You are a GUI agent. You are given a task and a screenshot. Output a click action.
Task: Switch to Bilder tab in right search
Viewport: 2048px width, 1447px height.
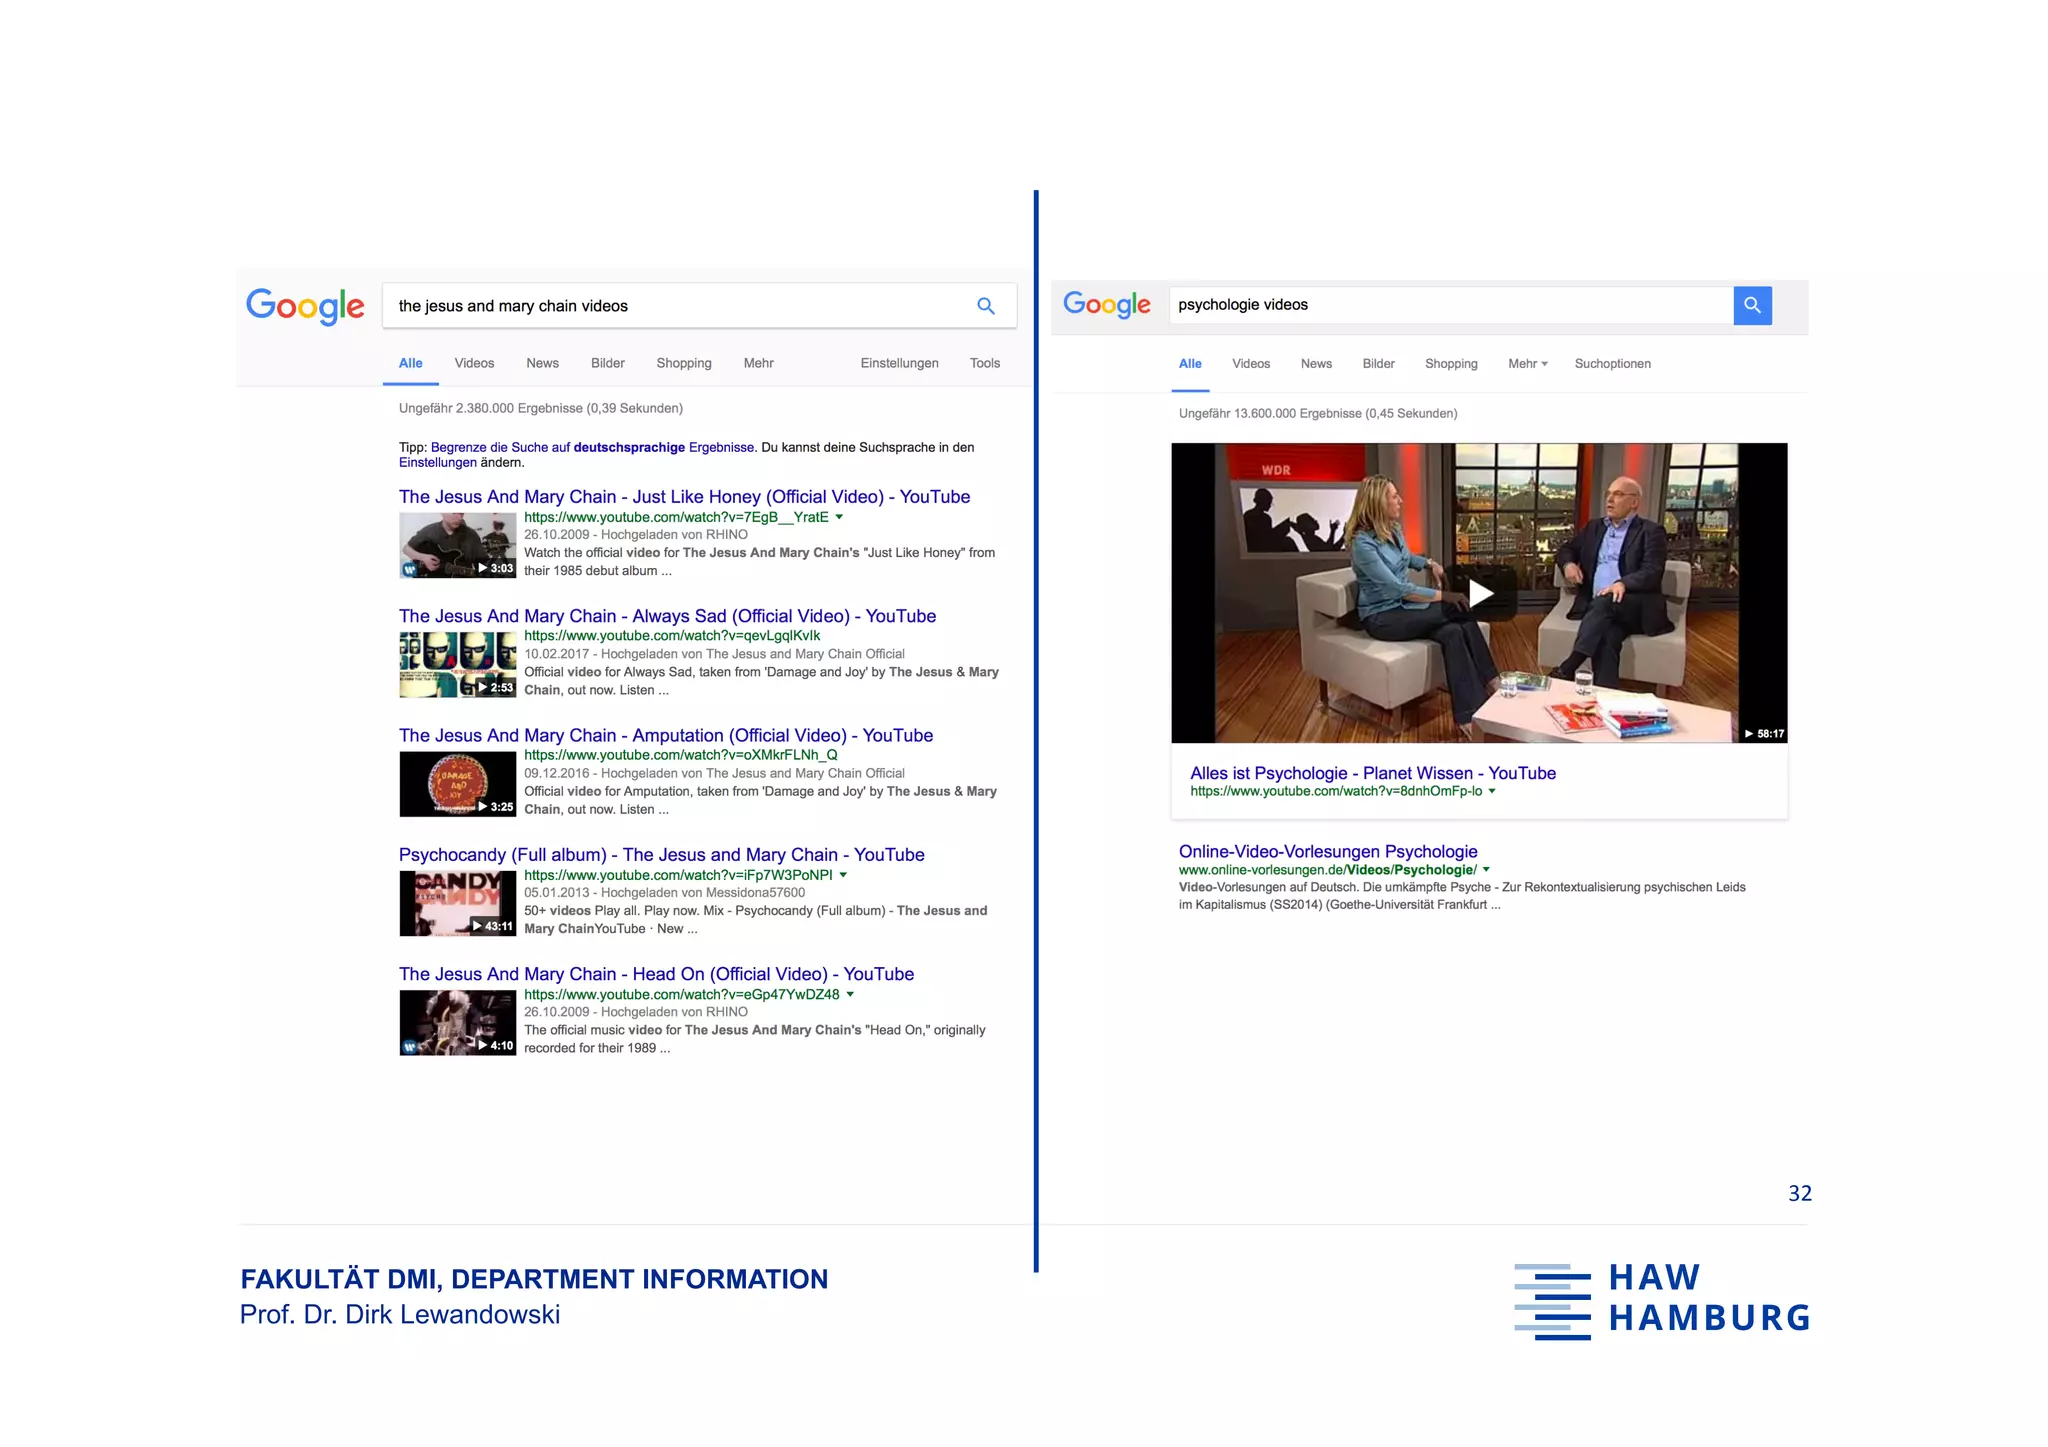coord(1378,364)
